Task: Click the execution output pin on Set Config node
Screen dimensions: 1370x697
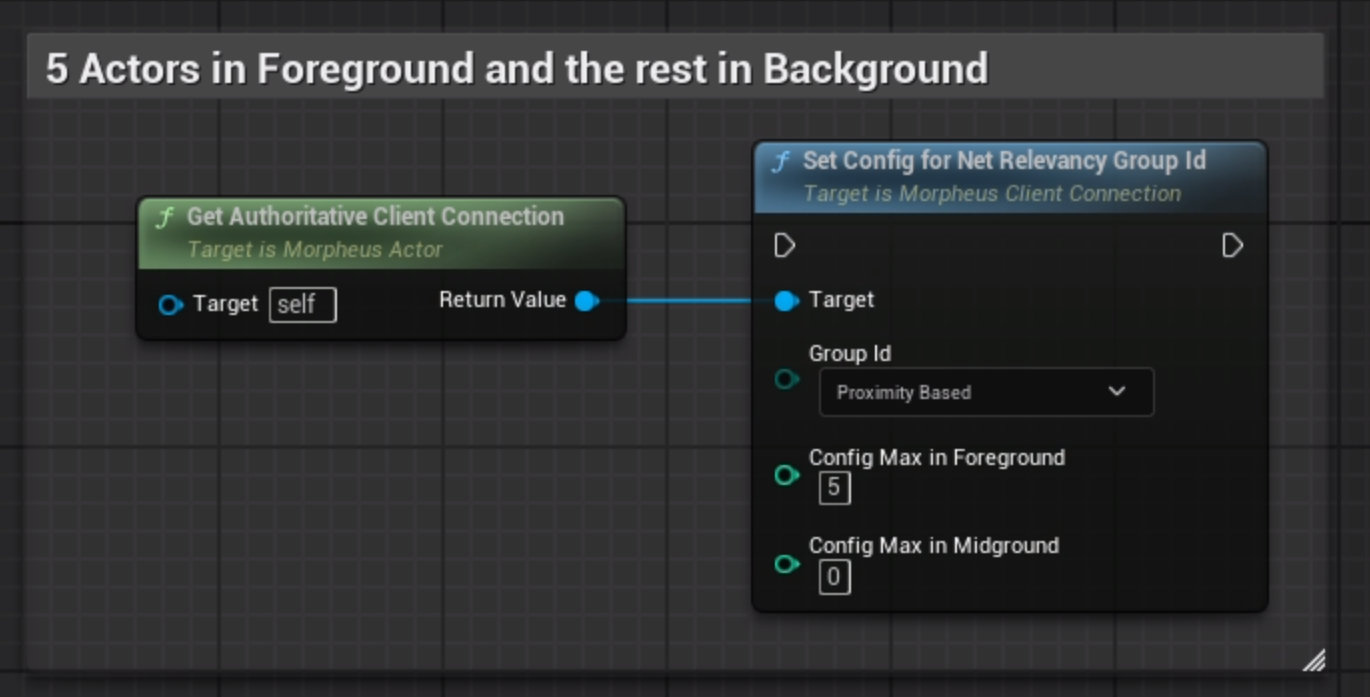Action: click(1232, 245)
